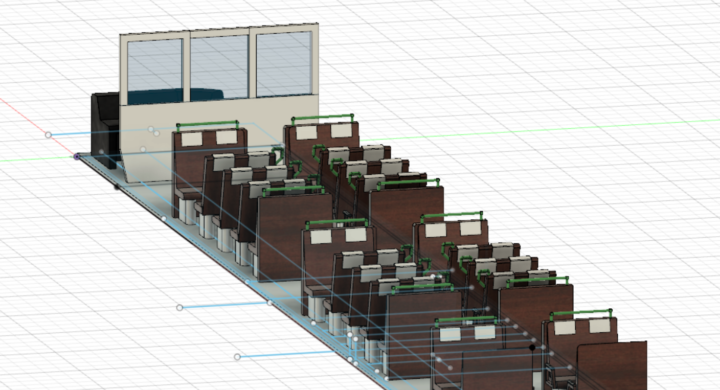Click the teal object behind the windows
720x390 pixels.
(176, 96)
